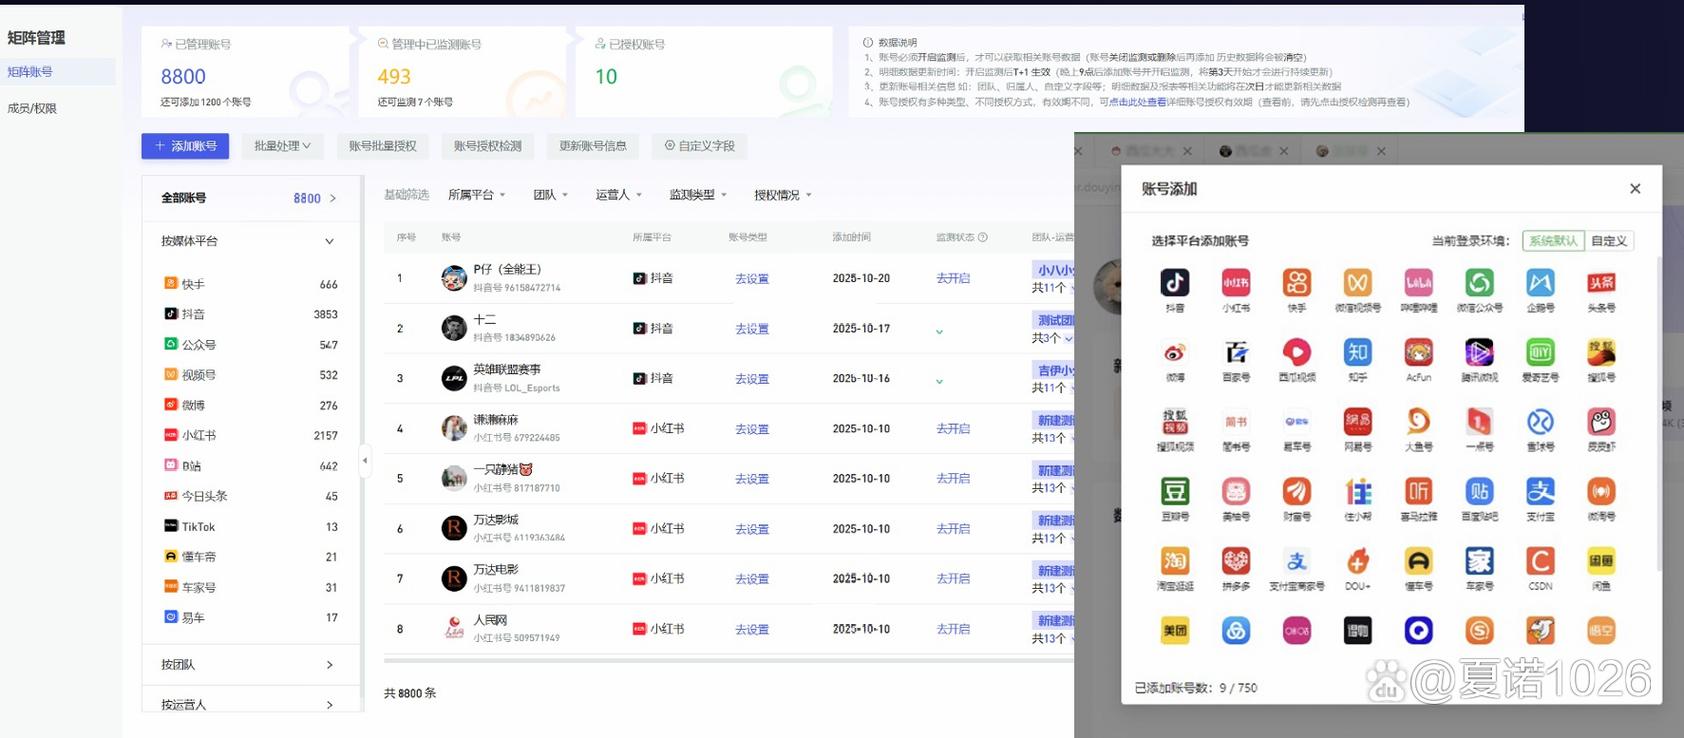Choose the 西瓜视频 platform icon
The image size is (1684, 738).
[x=1297, y=352]
